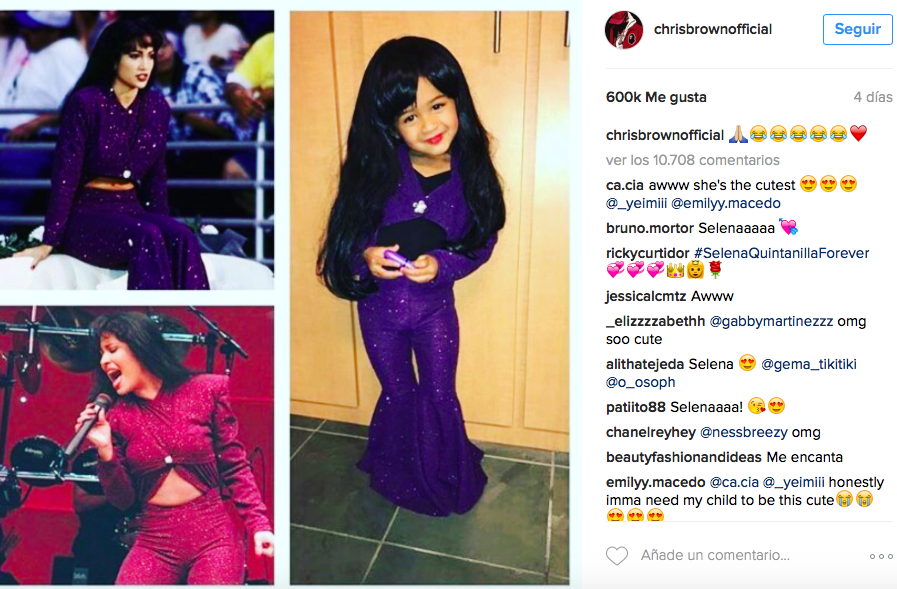The image size is (897, 589).
Task: Open the photo of child in purple jumpsuit
Action: pos(430,297)
